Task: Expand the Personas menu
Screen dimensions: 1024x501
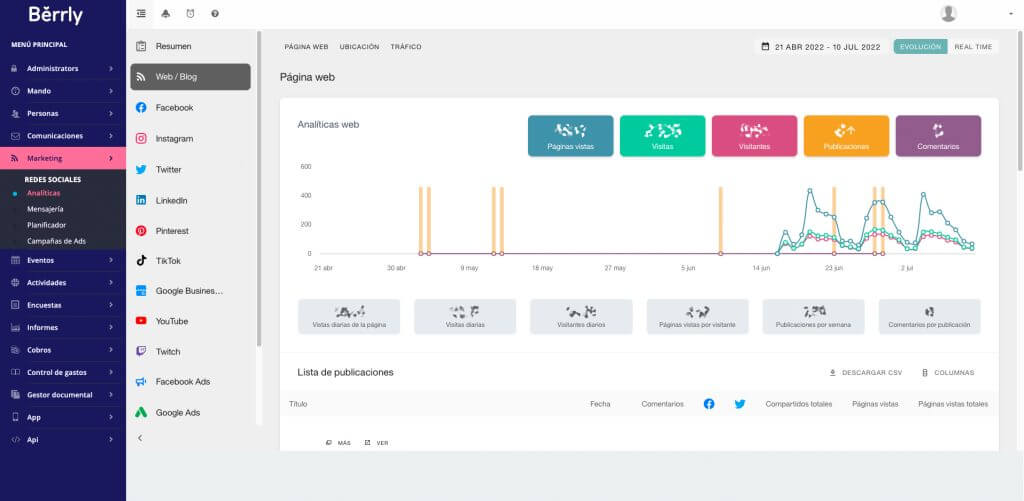Action: 63,113
